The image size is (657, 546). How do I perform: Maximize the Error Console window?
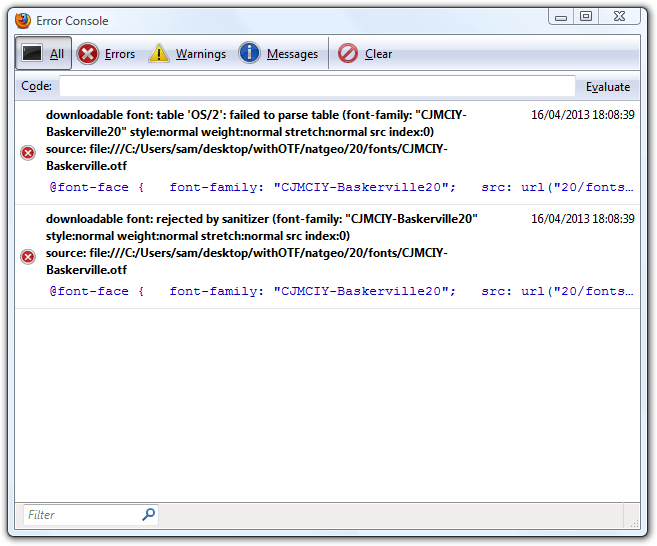pyautogui.click(x=586, y=16)
